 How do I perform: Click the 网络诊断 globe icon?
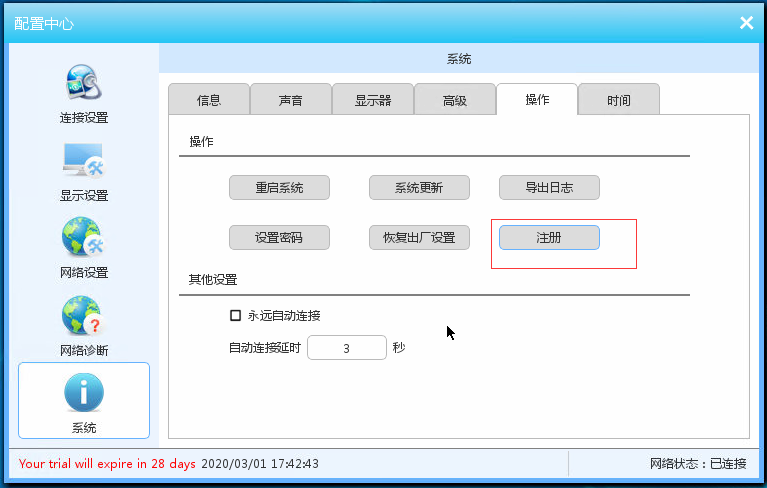pyautogui.click(x=83, y=316)
